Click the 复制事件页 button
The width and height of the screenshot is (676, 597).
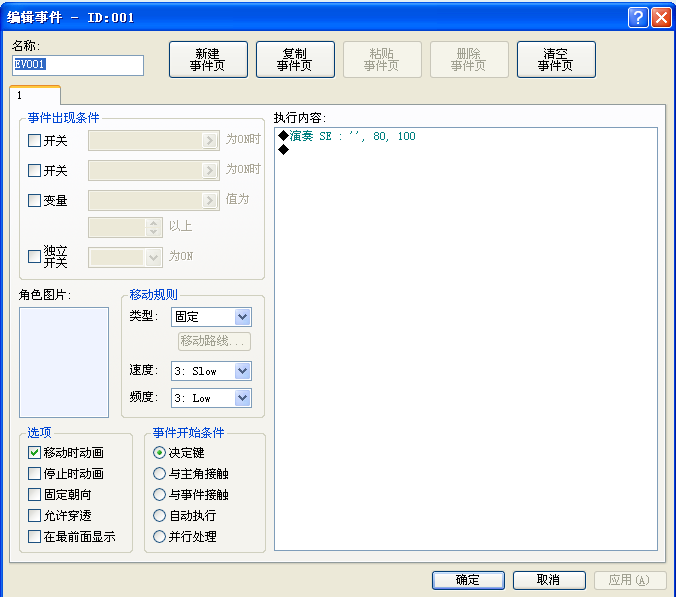[295, 59]
